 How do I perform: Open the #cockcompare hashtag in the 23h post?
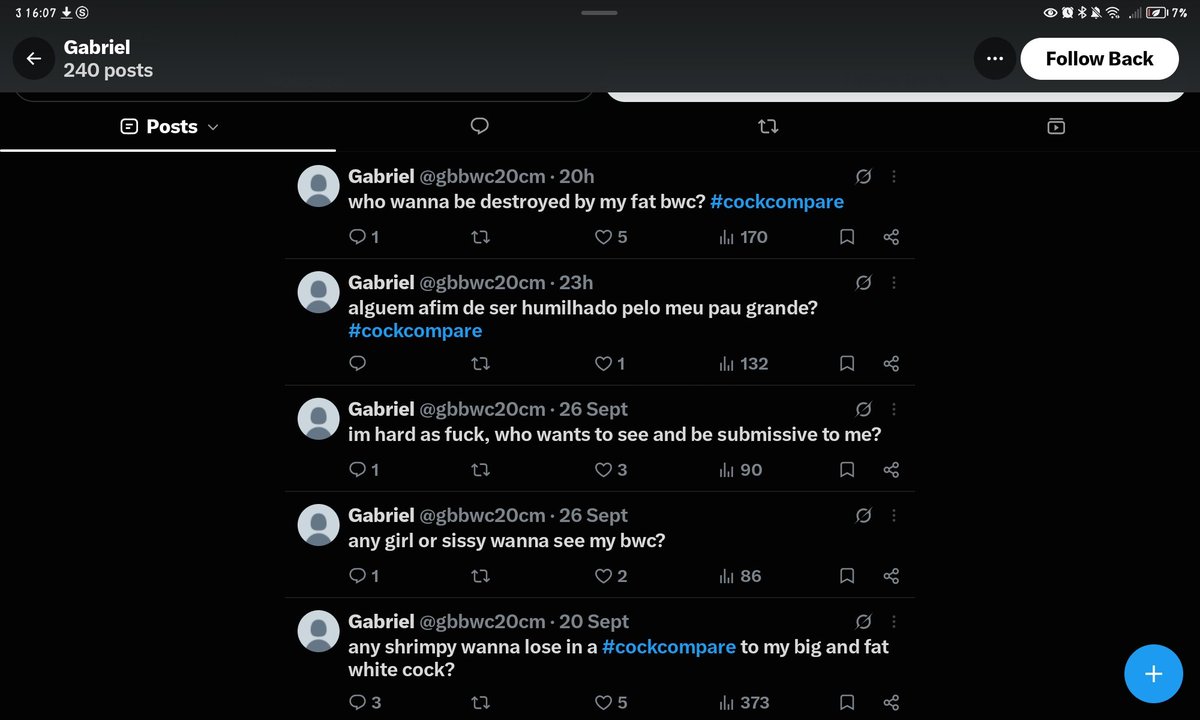415,331
